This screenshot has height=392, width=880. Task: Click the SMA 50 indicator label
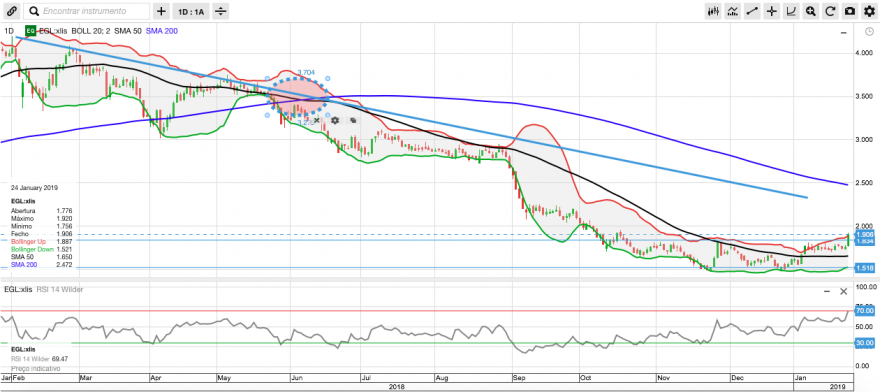click(x=128, y=31)
